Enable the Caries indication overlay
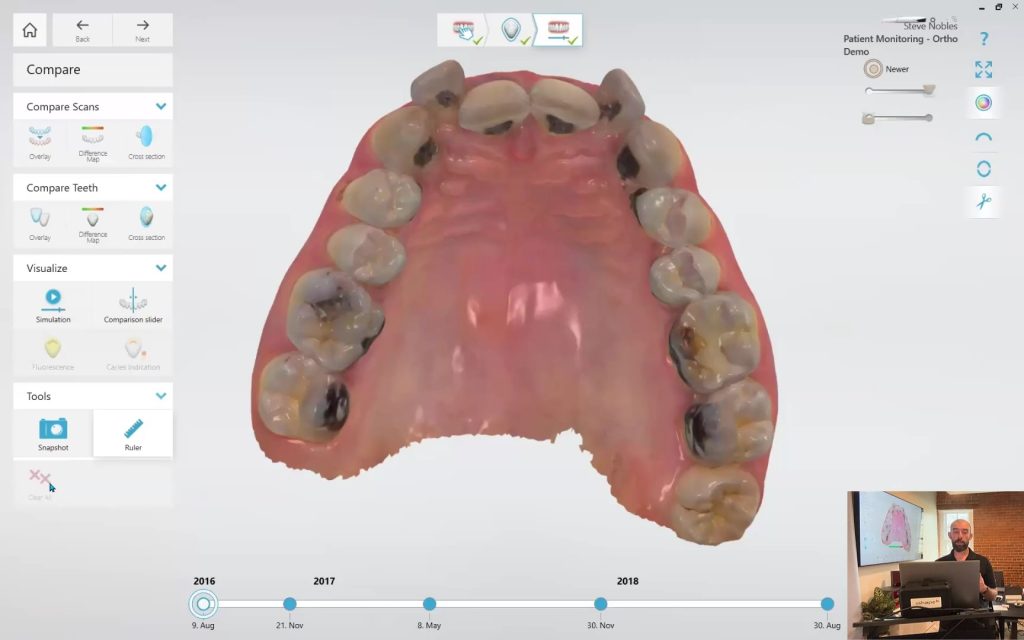Image resolution: width=1024 pixels, height=640 pixels. (x=132, y=353)
